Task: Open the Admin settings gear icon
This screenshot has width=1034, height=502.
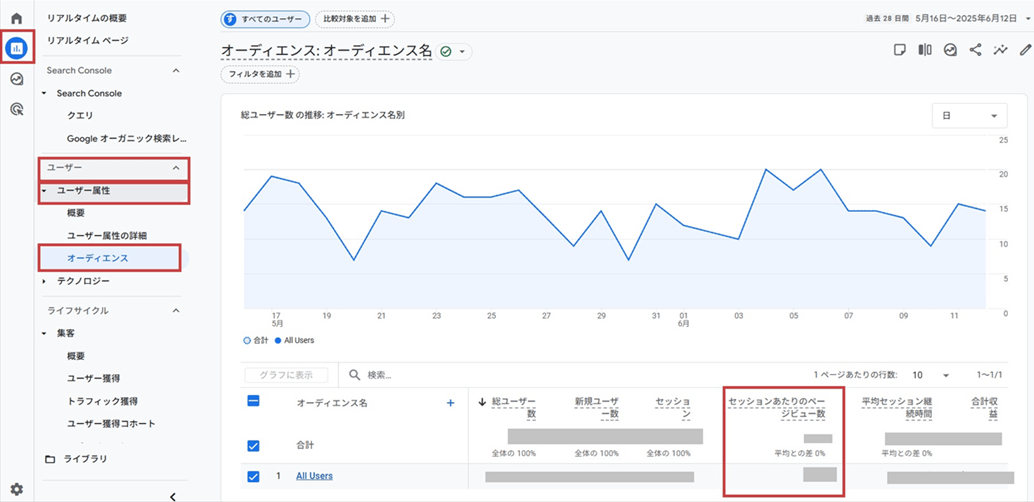Action: [x=17, y=489]
